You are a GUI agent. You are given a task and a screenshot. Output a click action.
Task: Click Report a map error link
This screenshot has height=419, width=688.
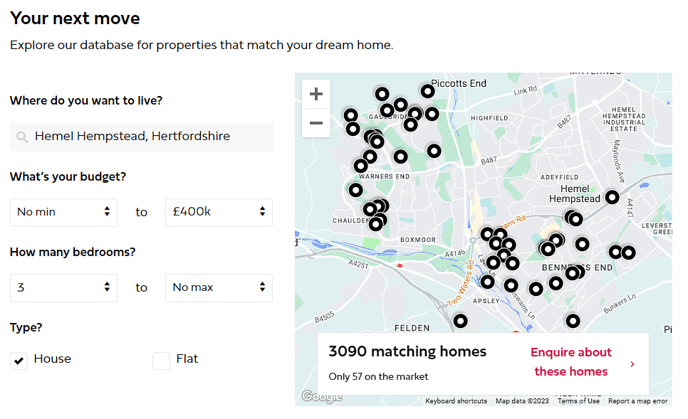point(637,401)
